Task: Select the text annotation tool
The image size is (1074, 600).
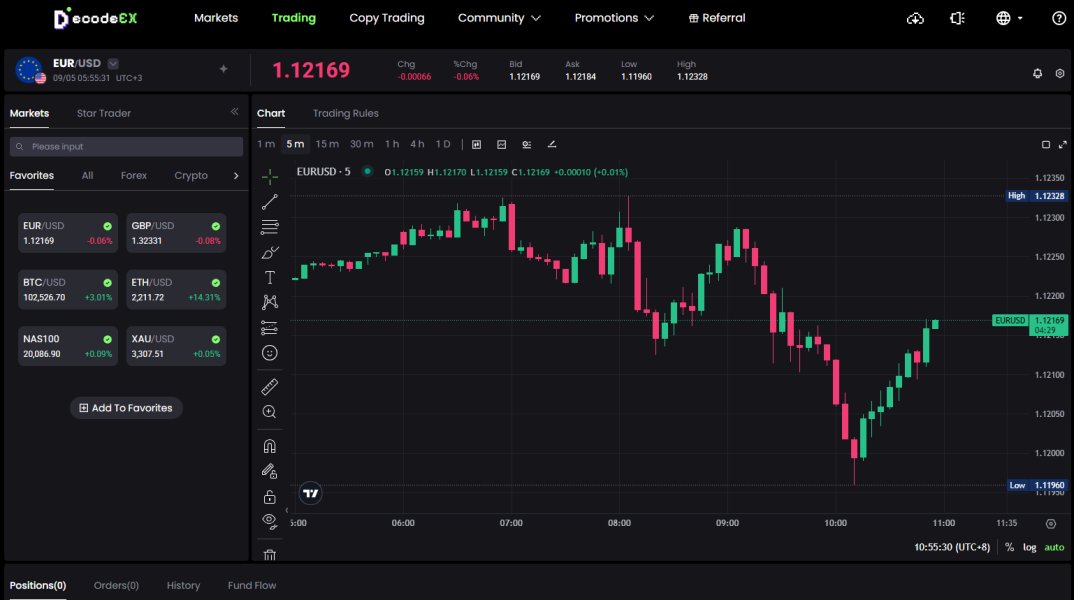Action: 269,277
